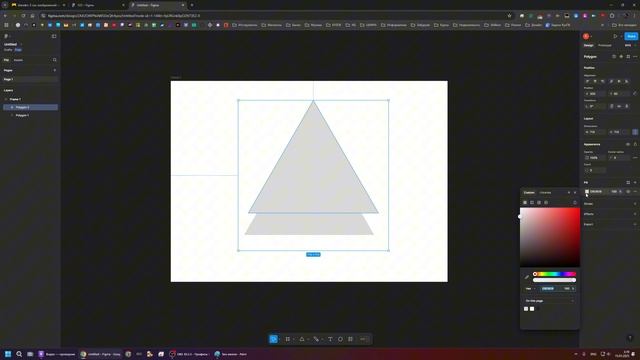Open the user avatar menu
640x360 pixels.
[586, 36]
